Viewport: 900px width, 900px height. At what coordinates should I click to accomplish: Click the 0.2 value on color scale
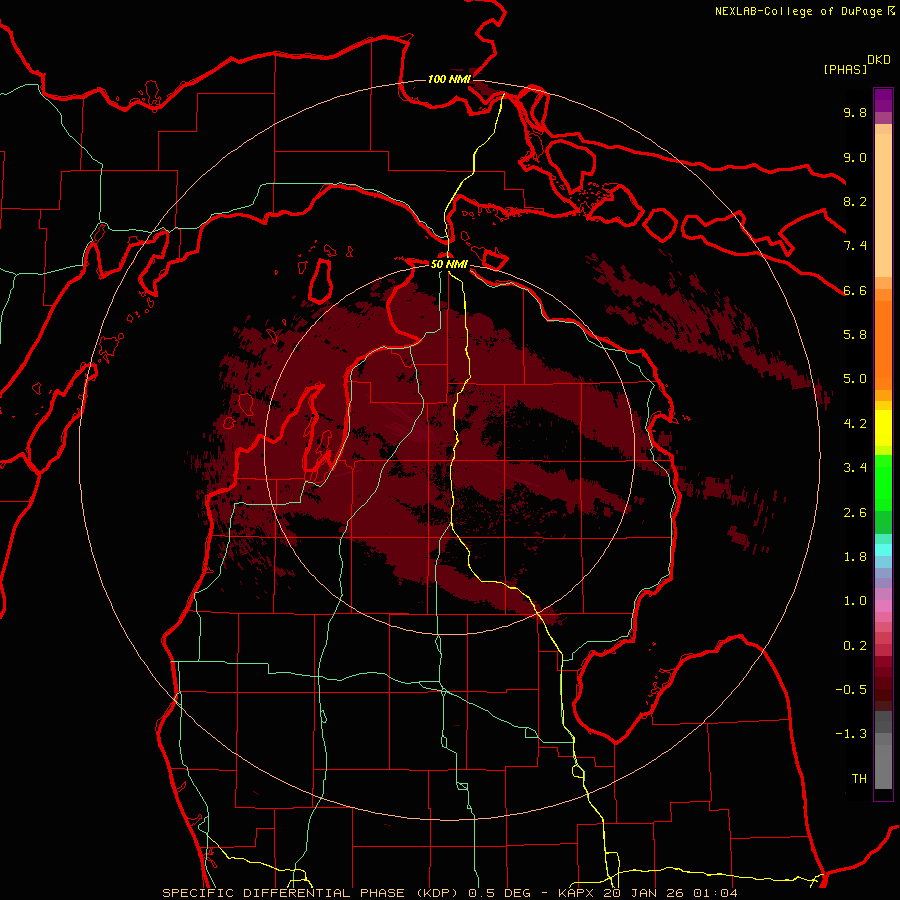pyautogui.click(x=855, y=646)
